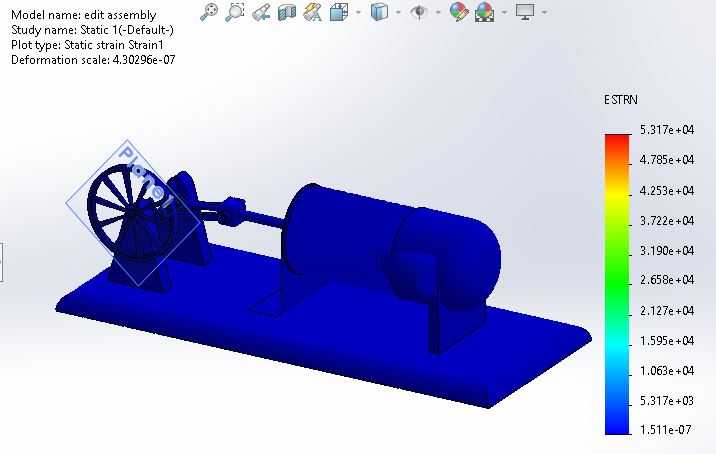The width and height of the screenshot is (716, 454).
Task: Click the View Settings monitor icon
Action: tap(525, 12)
